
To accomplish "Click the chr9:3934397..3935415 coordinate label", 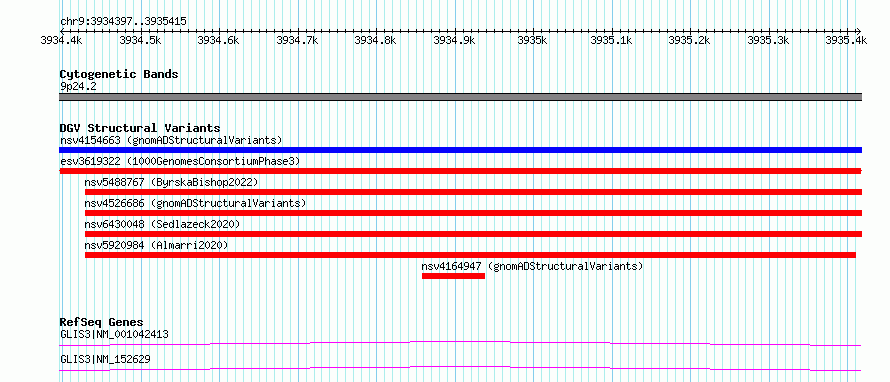I will point(123,22).
